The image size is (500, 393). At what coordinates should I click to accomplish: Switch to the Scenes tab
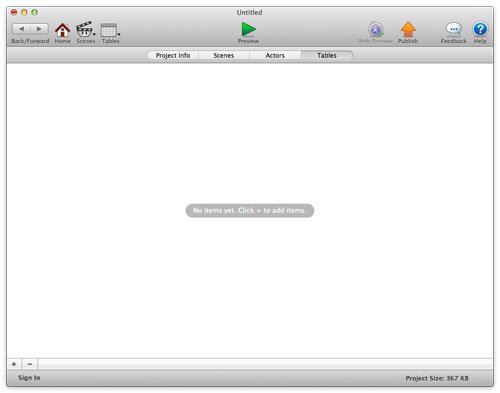coord(224,55)
